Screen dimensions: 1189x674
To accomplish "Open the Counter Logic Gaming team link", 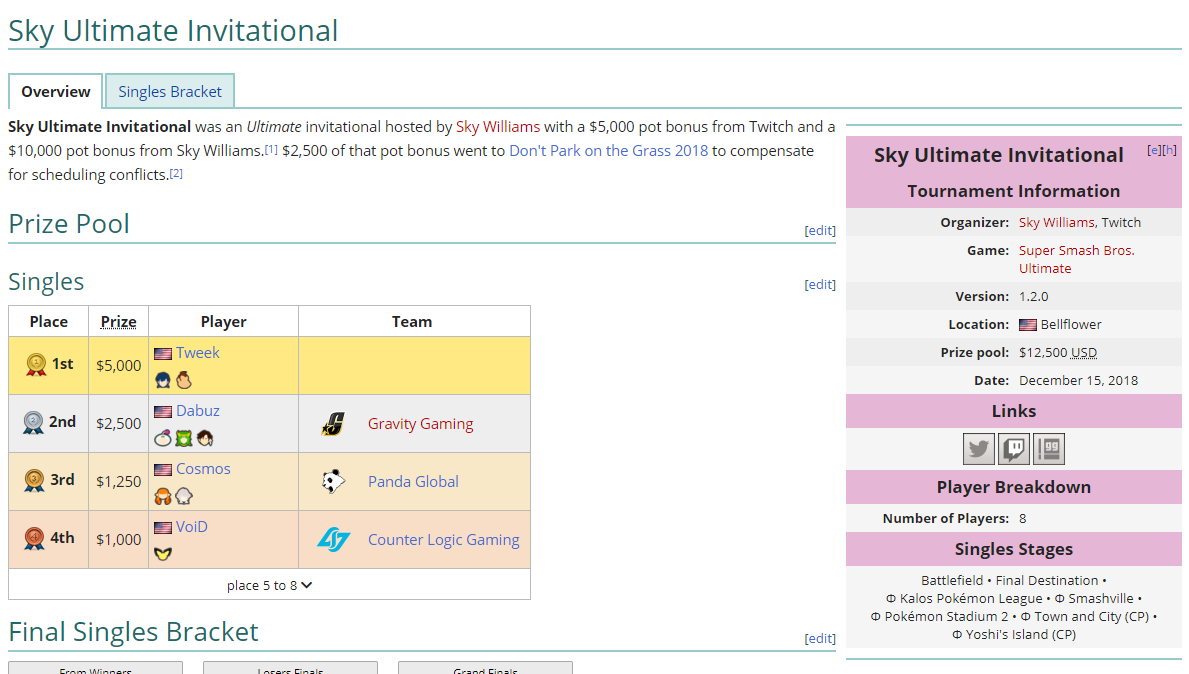I will click(x=444, y=540).
